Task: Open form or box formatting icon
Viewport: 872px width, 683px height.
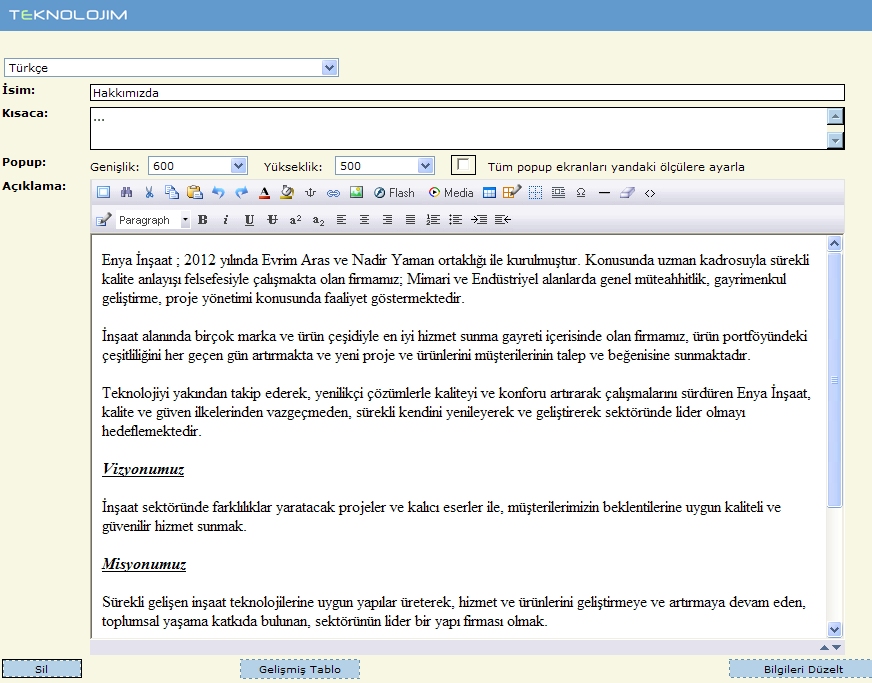Action: point(558,192)
